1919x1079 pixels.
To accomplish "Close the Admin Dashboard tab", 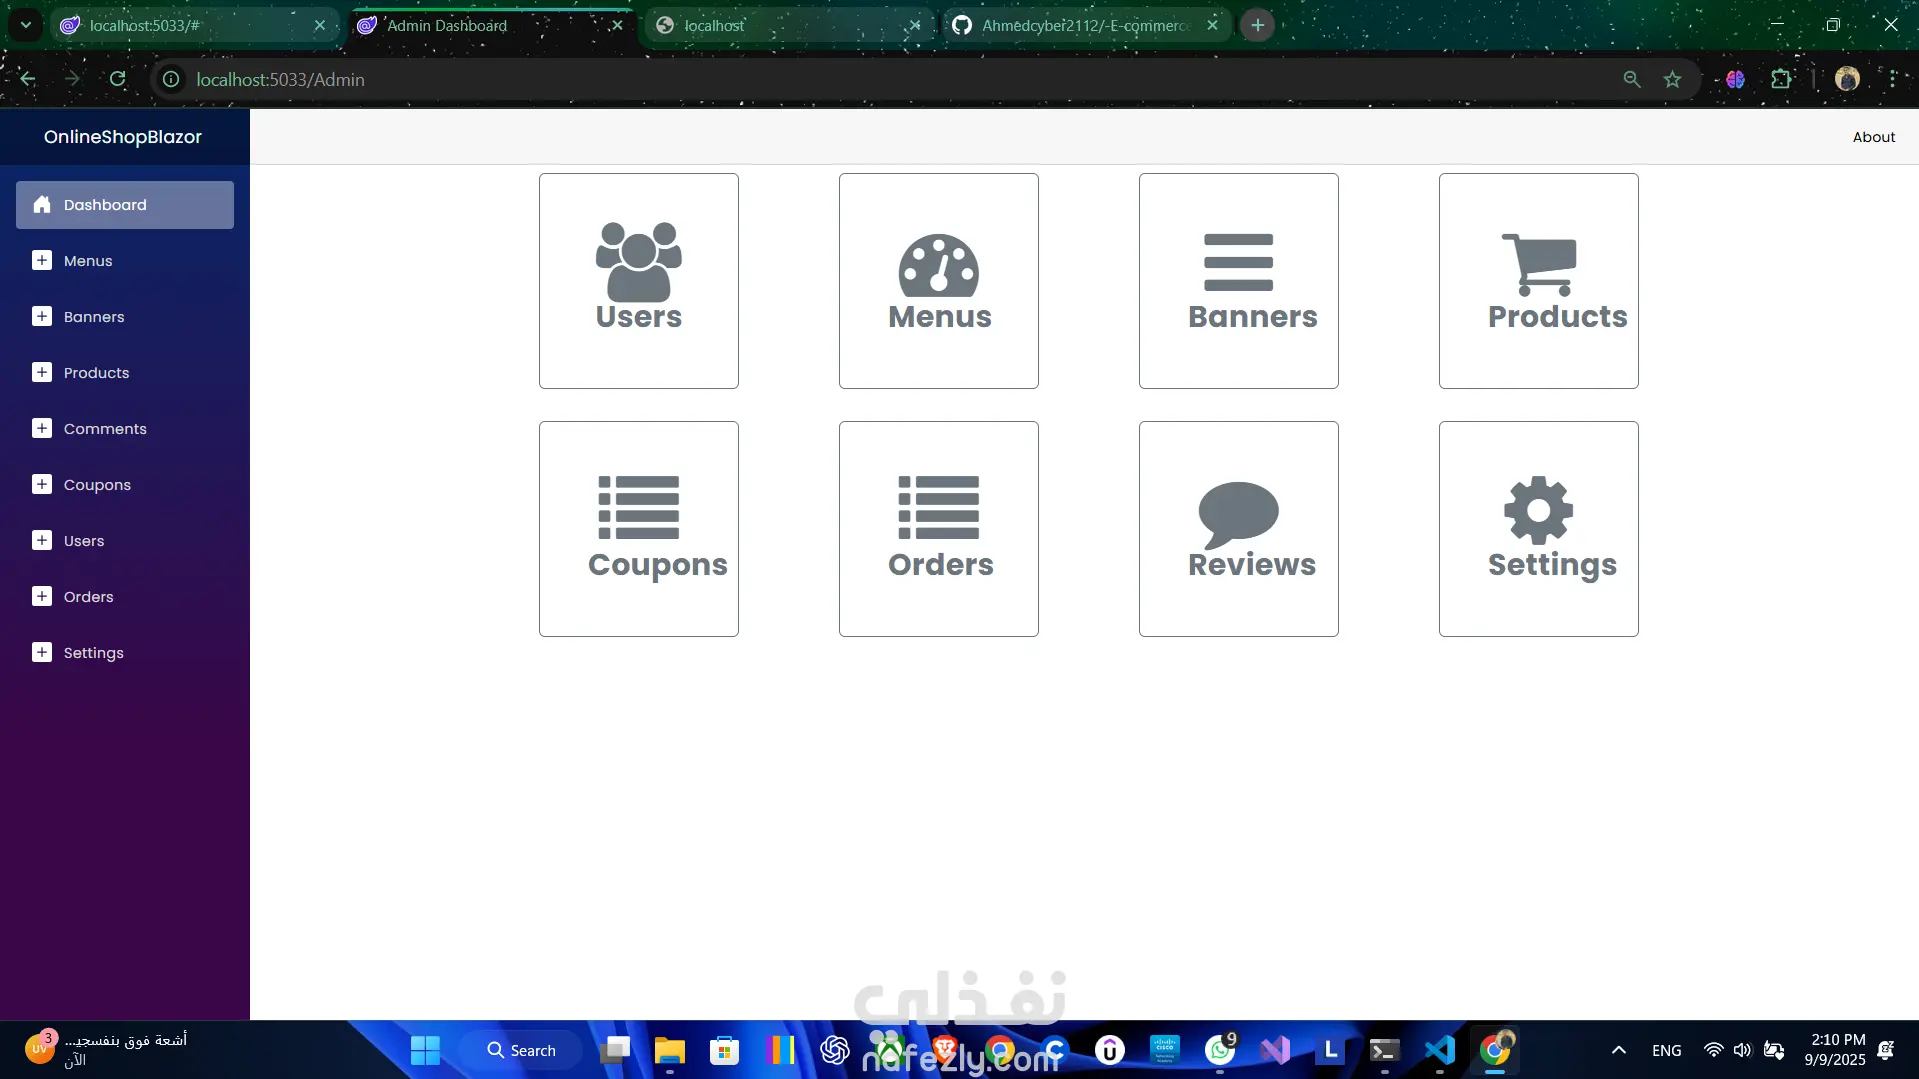I will [617, 25].
